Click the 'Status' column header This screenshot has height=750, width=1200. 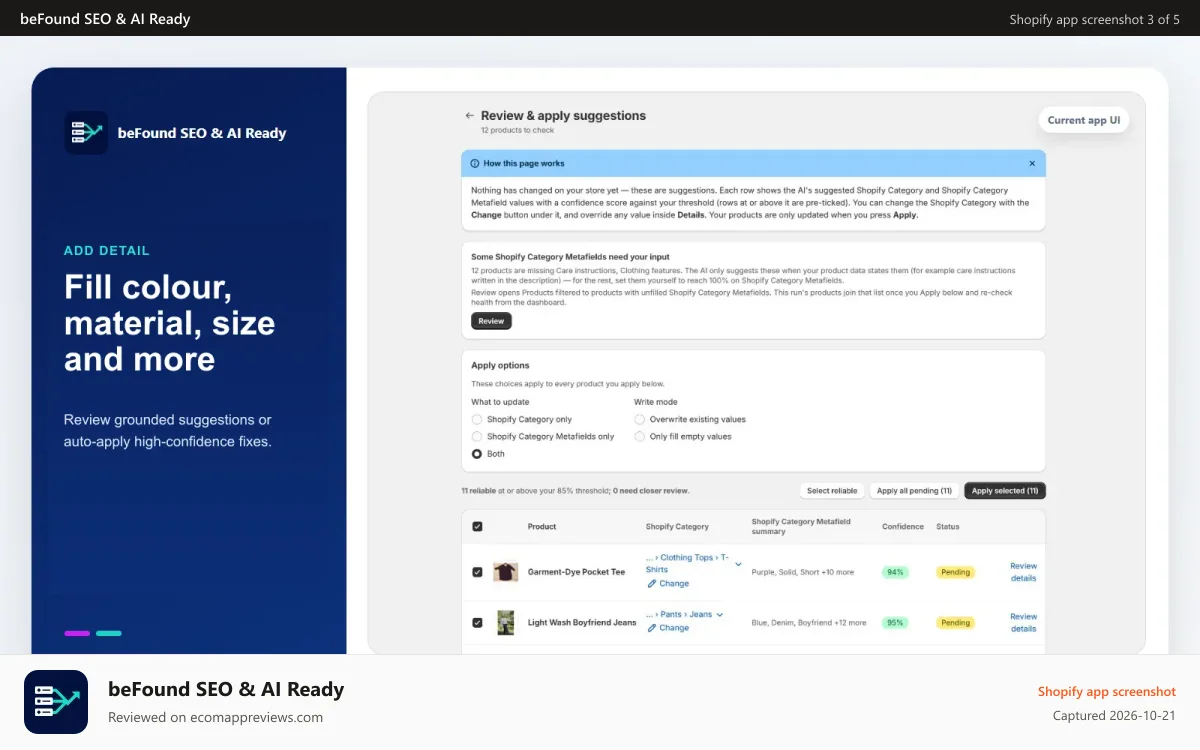pos(948,526)
